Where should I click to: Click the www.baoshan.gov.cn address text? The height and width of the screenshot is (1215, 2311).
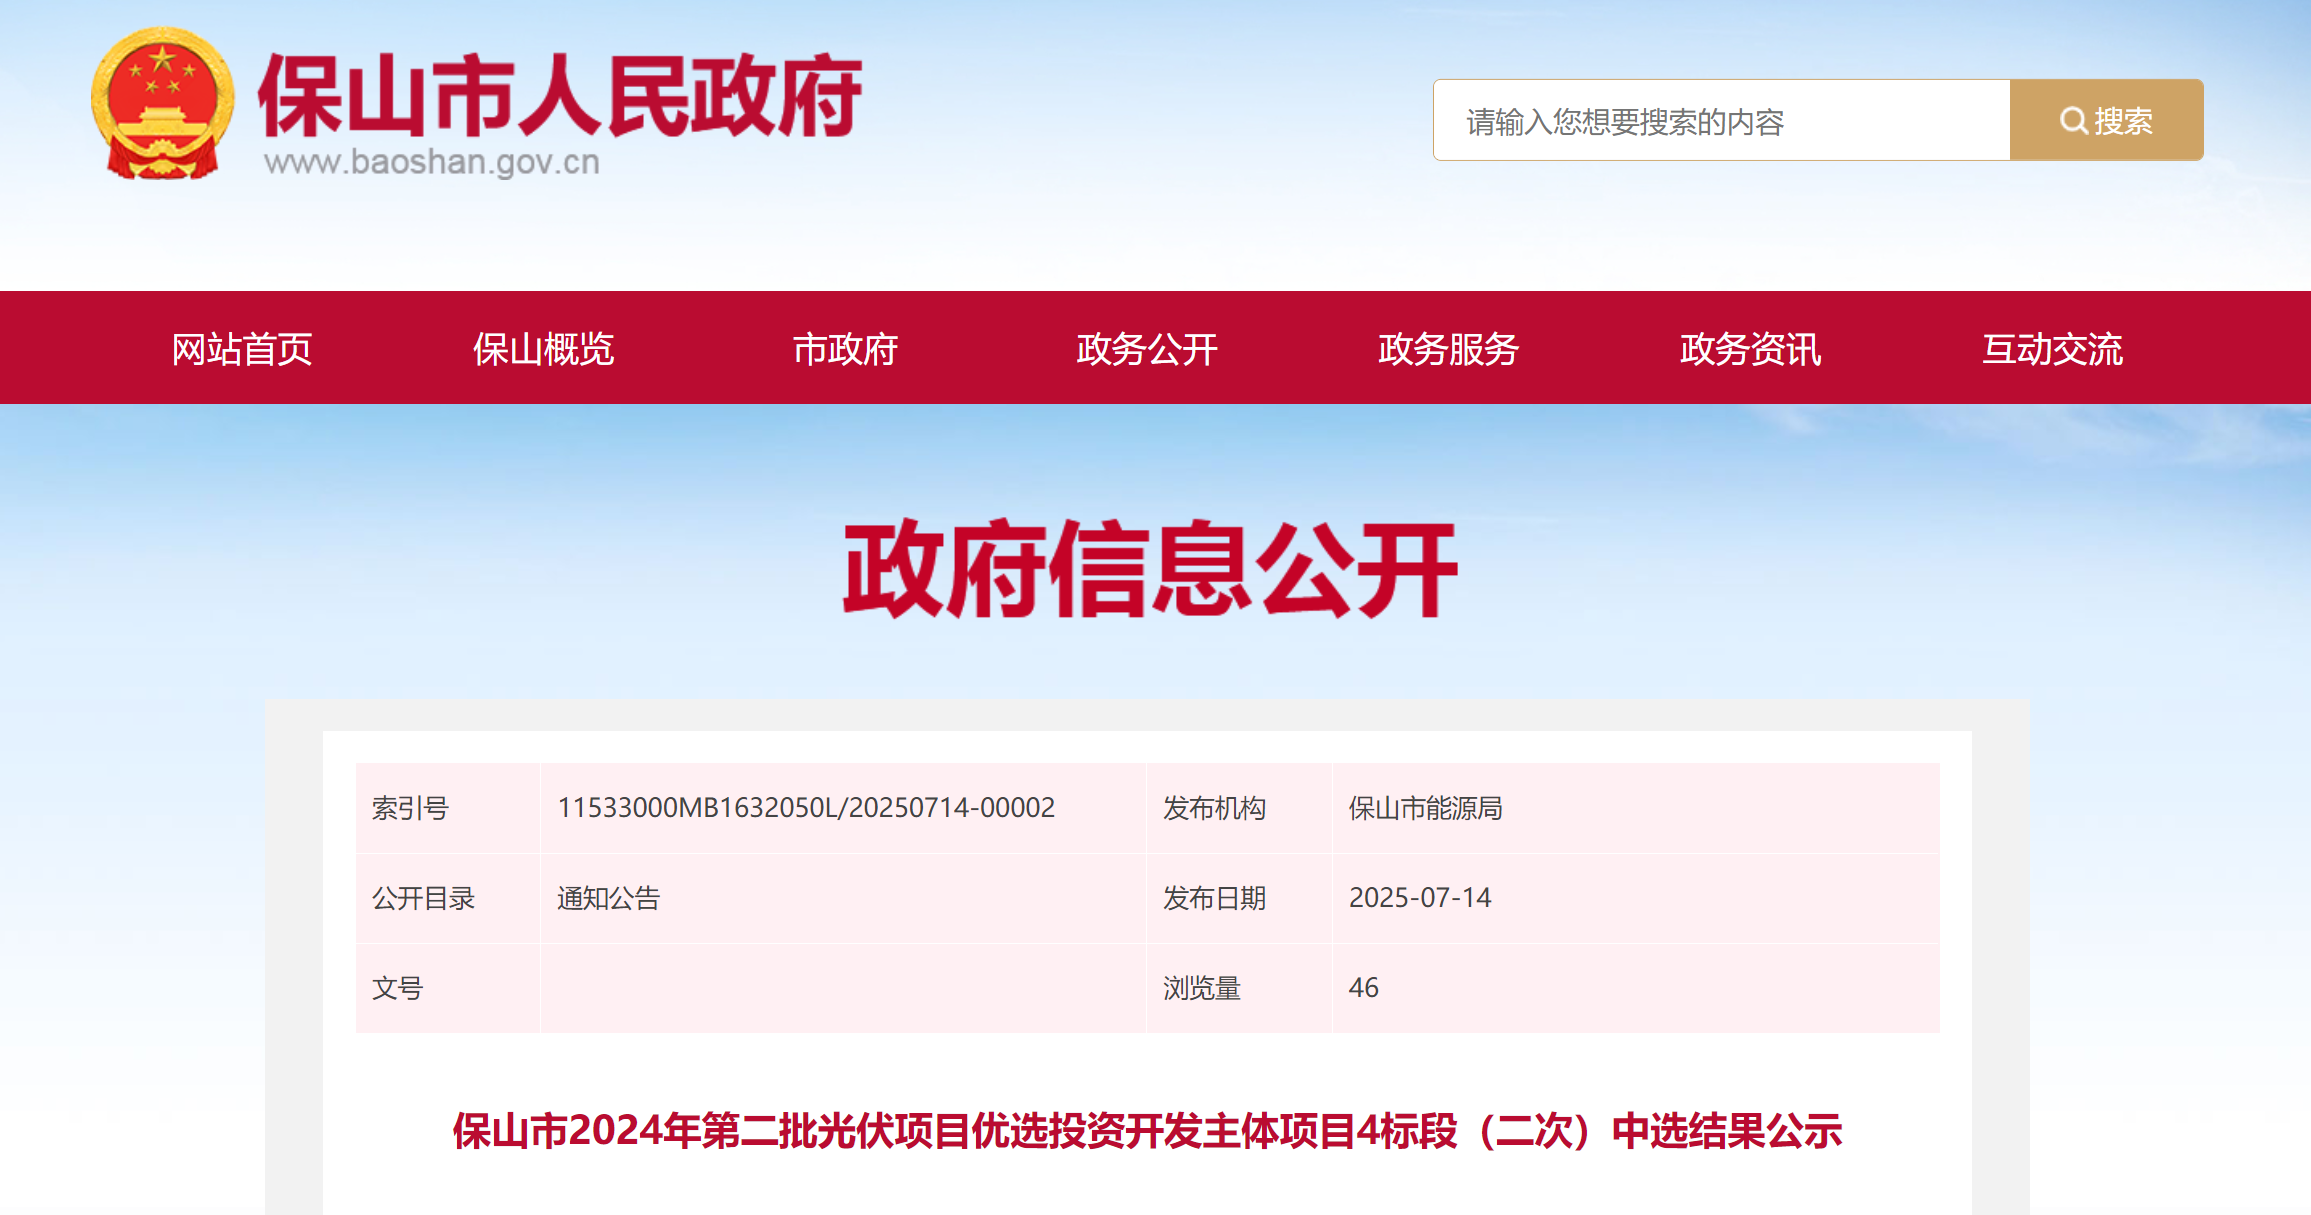tap(432, 162)
